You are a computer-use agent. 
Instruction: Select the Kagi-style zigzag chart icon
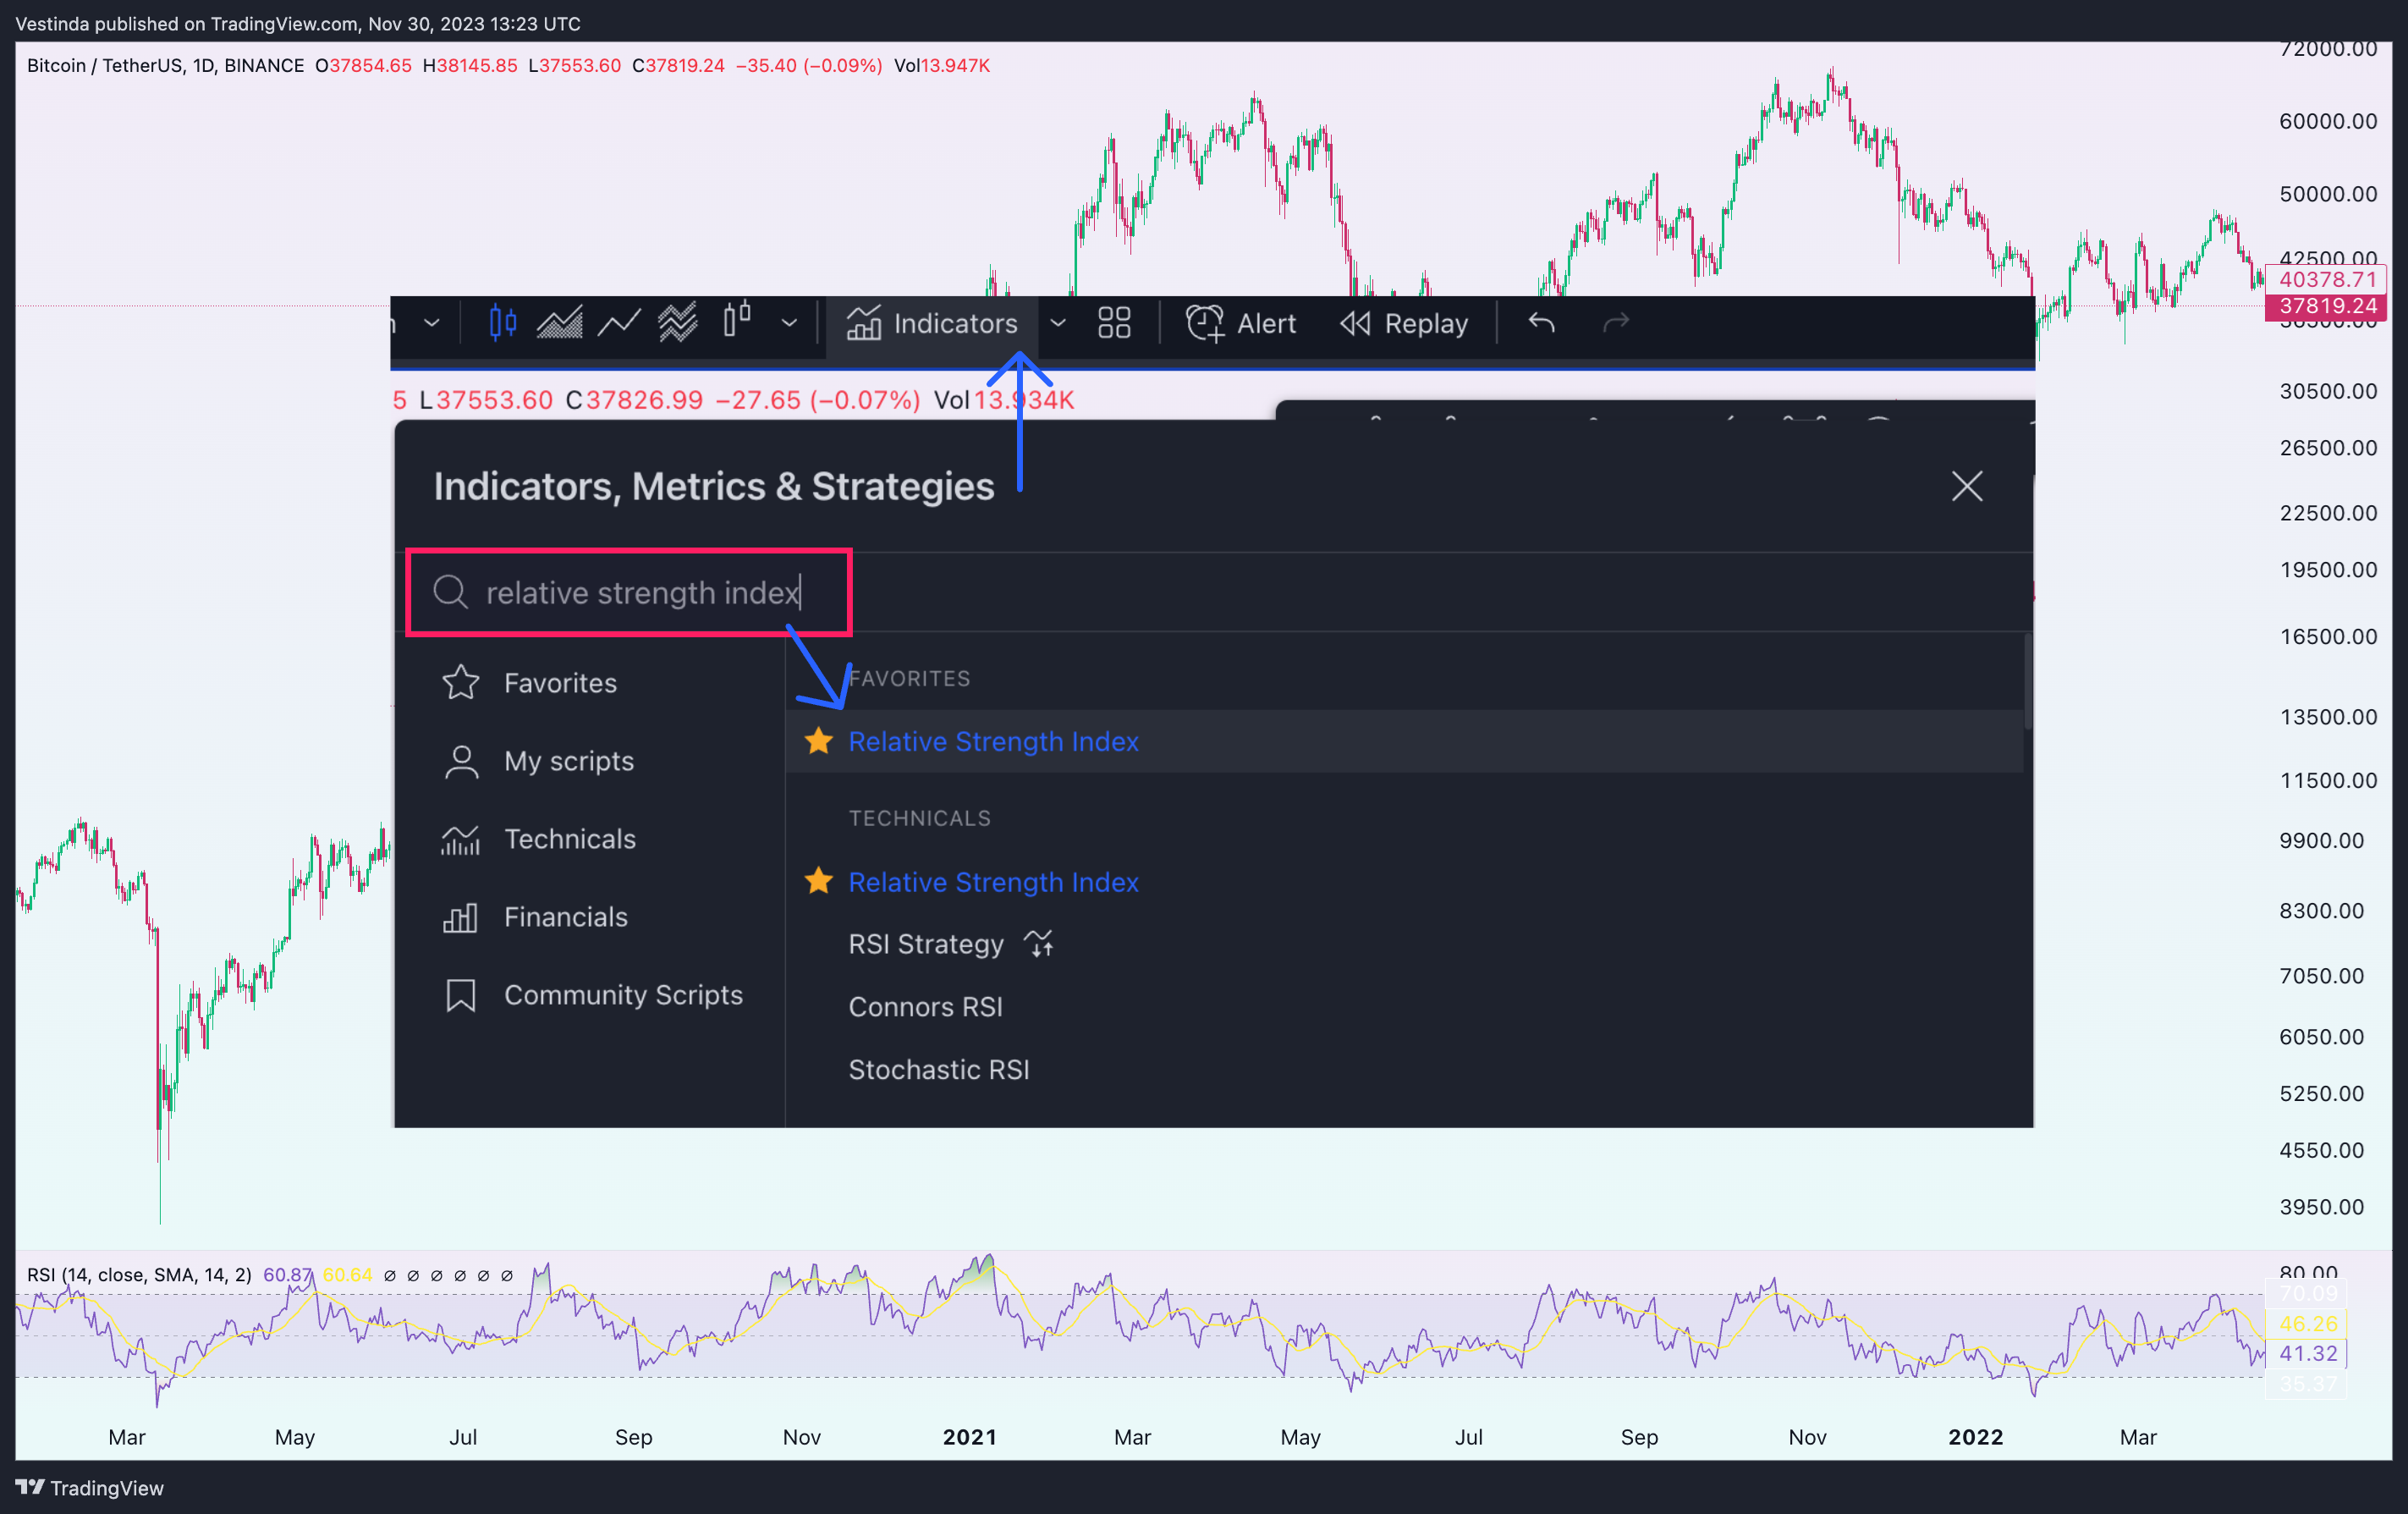coord(678,323)
